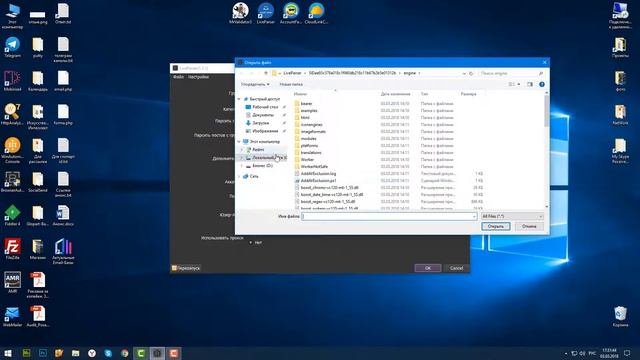Open the AMR desktop icon
The height and width of the screenshot is (360, 640).
point(12,282)
